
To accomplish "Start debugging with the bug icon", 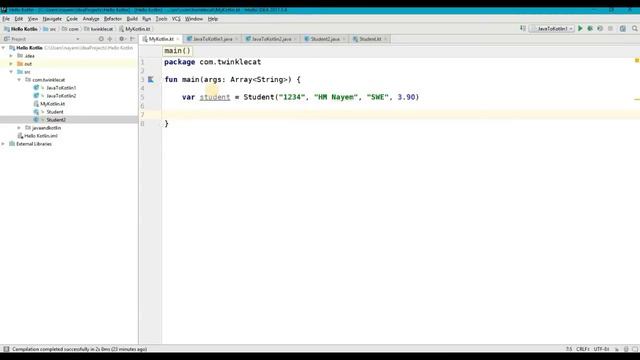I will click(x=590, y=29).
